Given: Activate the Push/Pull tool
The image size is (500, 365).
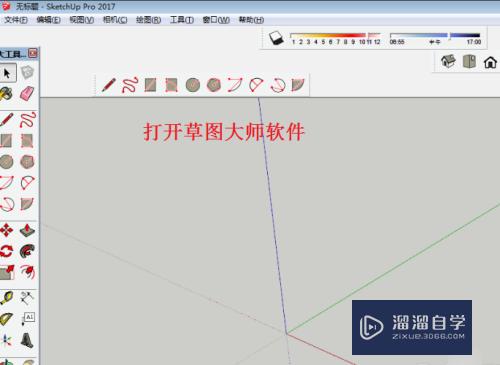Looking at the screenshot, I should [x=27, y=230].
